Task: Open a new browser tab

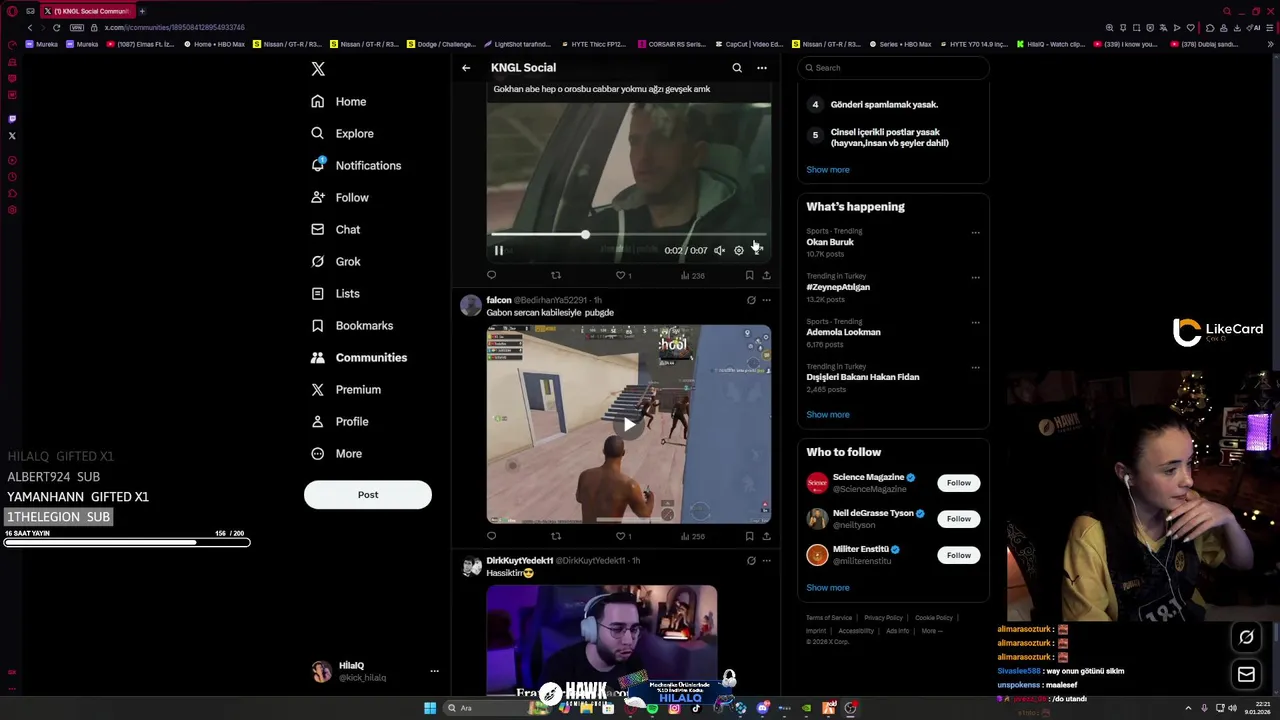Action: (x=142, y=11)
